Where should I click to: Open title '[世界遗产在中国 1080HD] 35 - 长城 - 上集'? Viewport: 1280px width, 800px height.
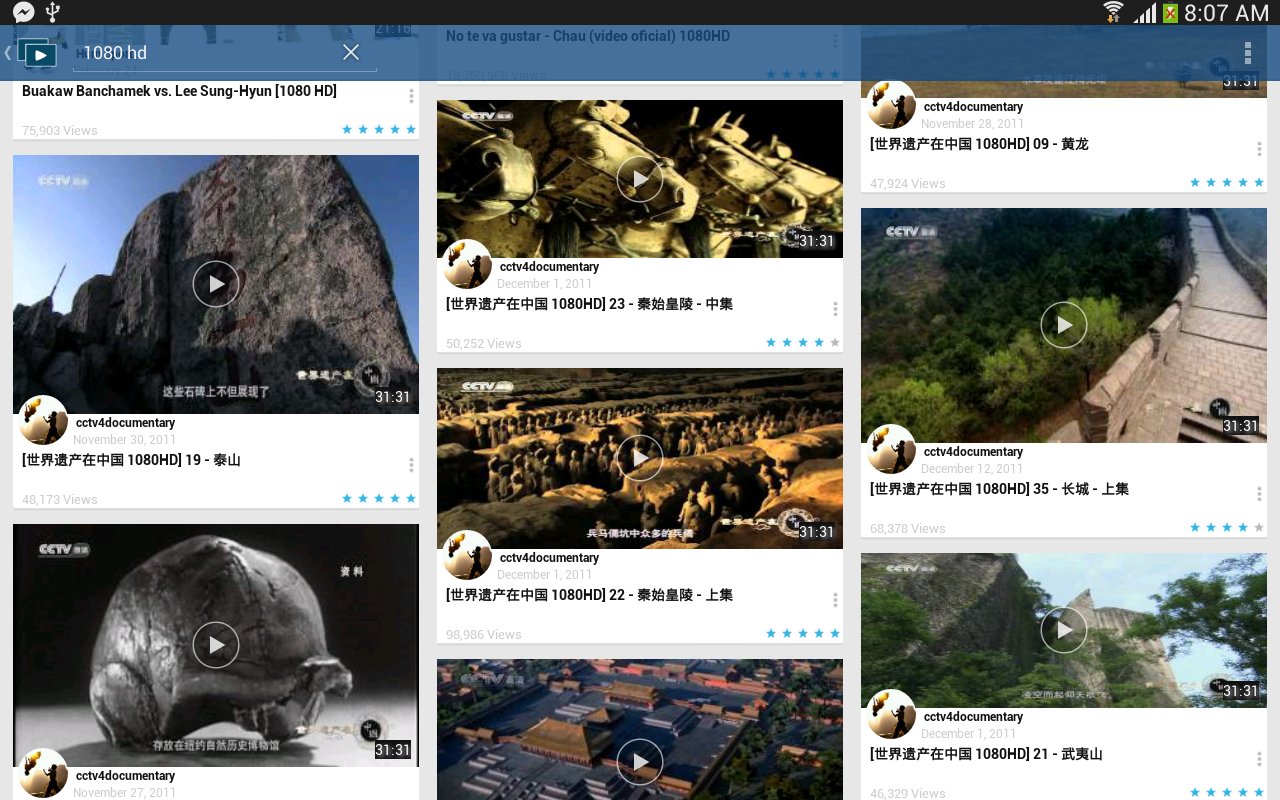click(999, 489)
